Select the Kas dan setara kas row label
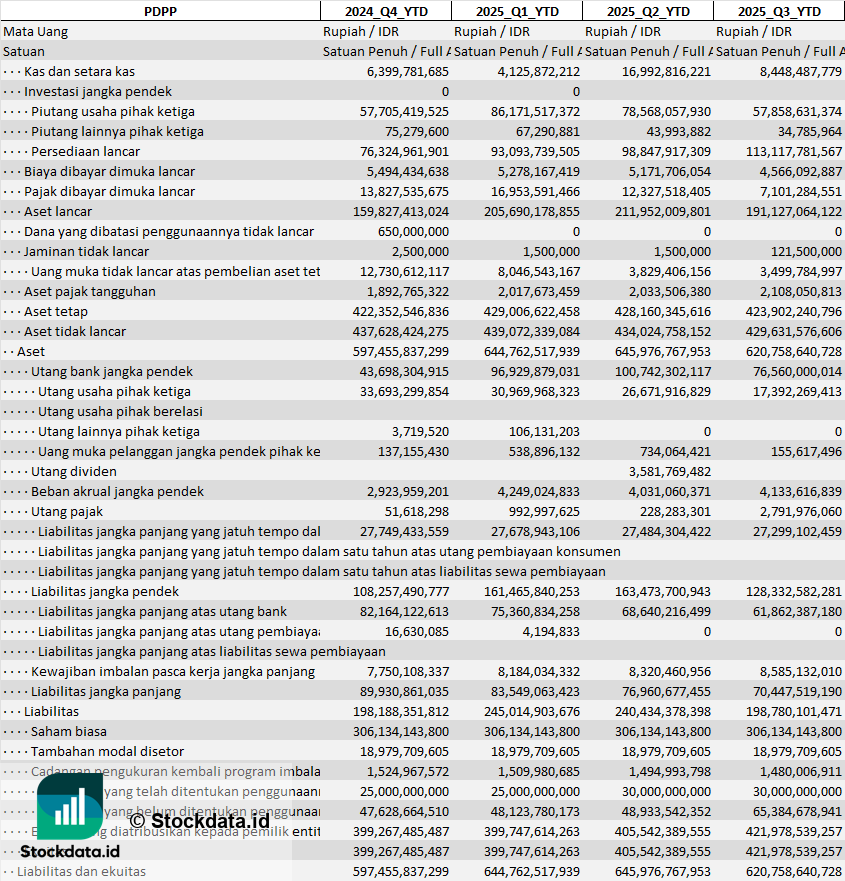The height and width of the screenshot is (881, 845). (79, 71)
